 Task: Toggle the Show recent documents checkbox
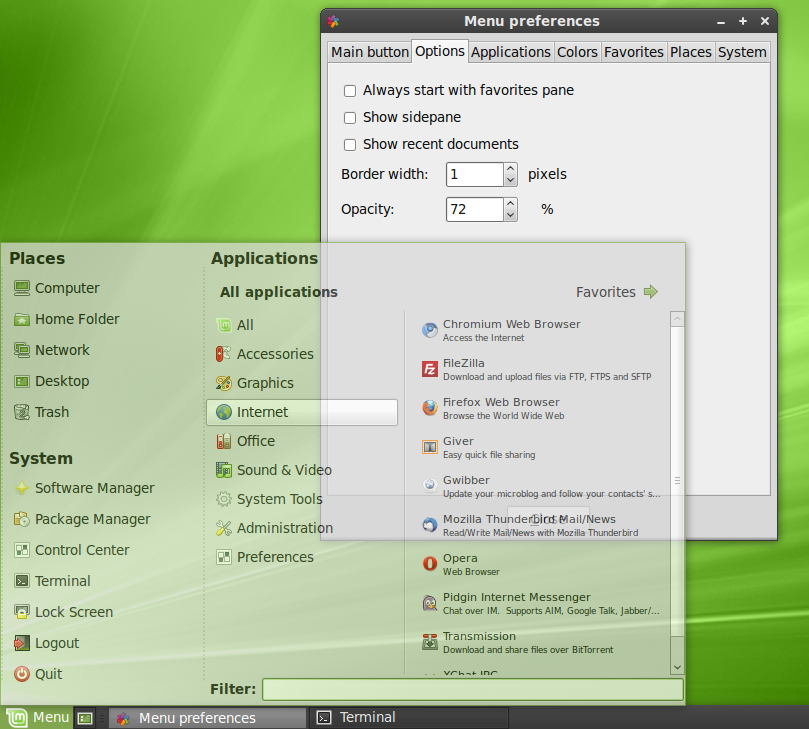pos(350,144)
